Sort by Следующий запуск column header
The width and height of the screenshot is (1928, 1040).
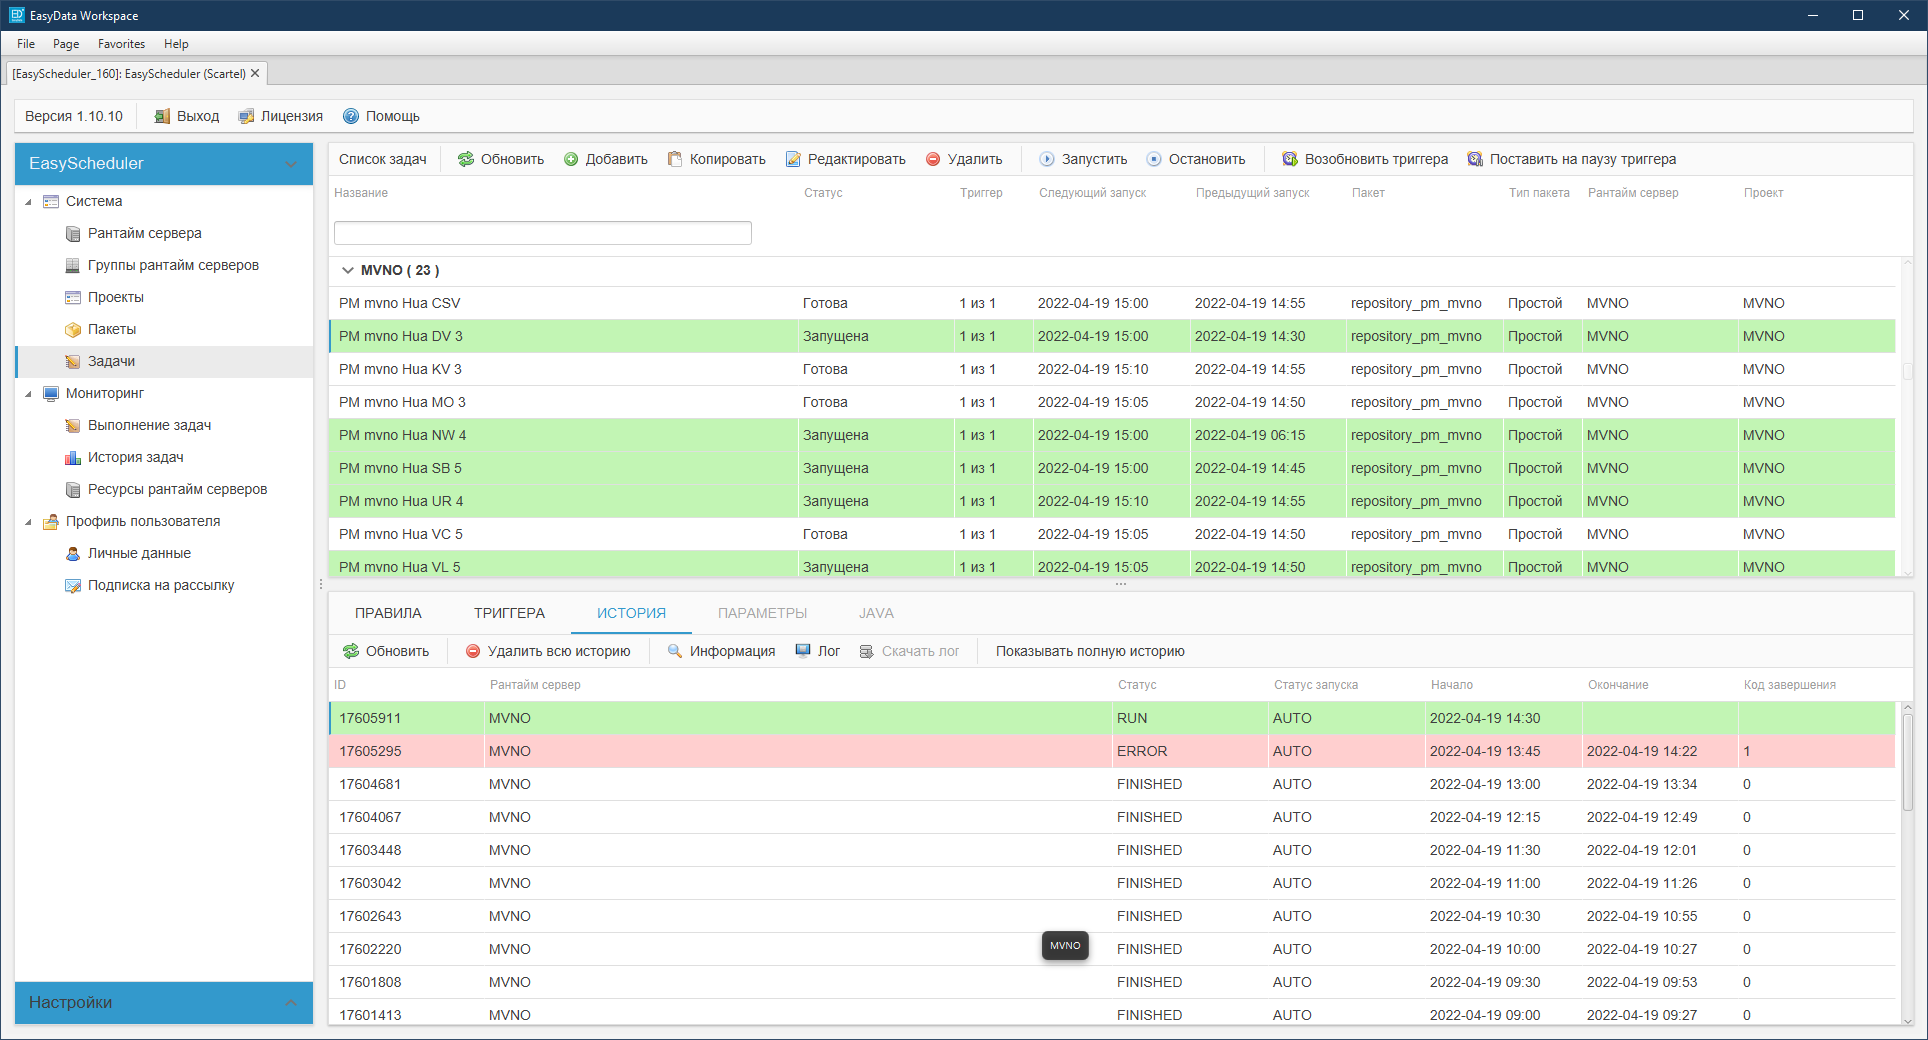click(1092, 193)
